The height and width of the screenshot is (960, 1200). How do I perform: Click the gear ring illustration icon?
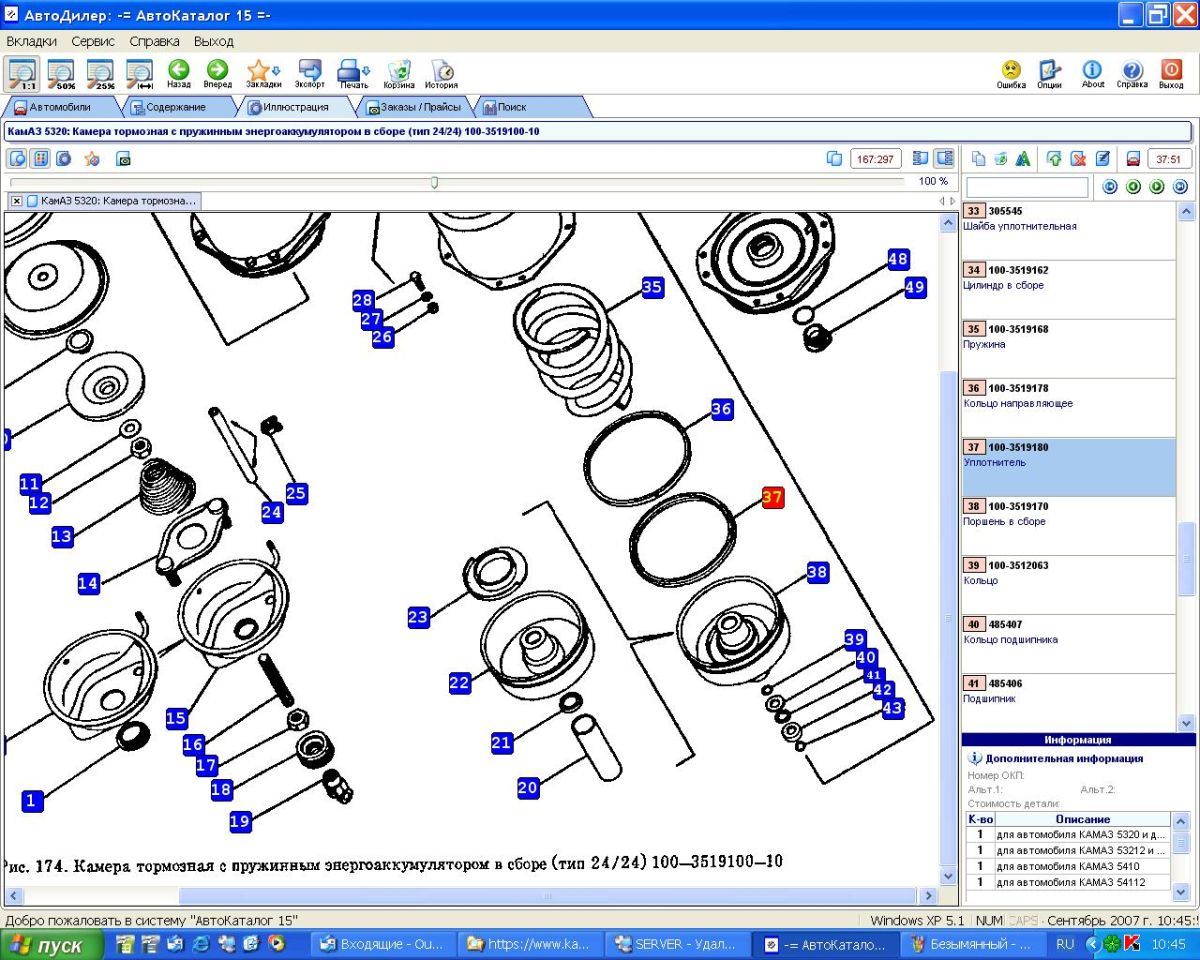[63, 158]
